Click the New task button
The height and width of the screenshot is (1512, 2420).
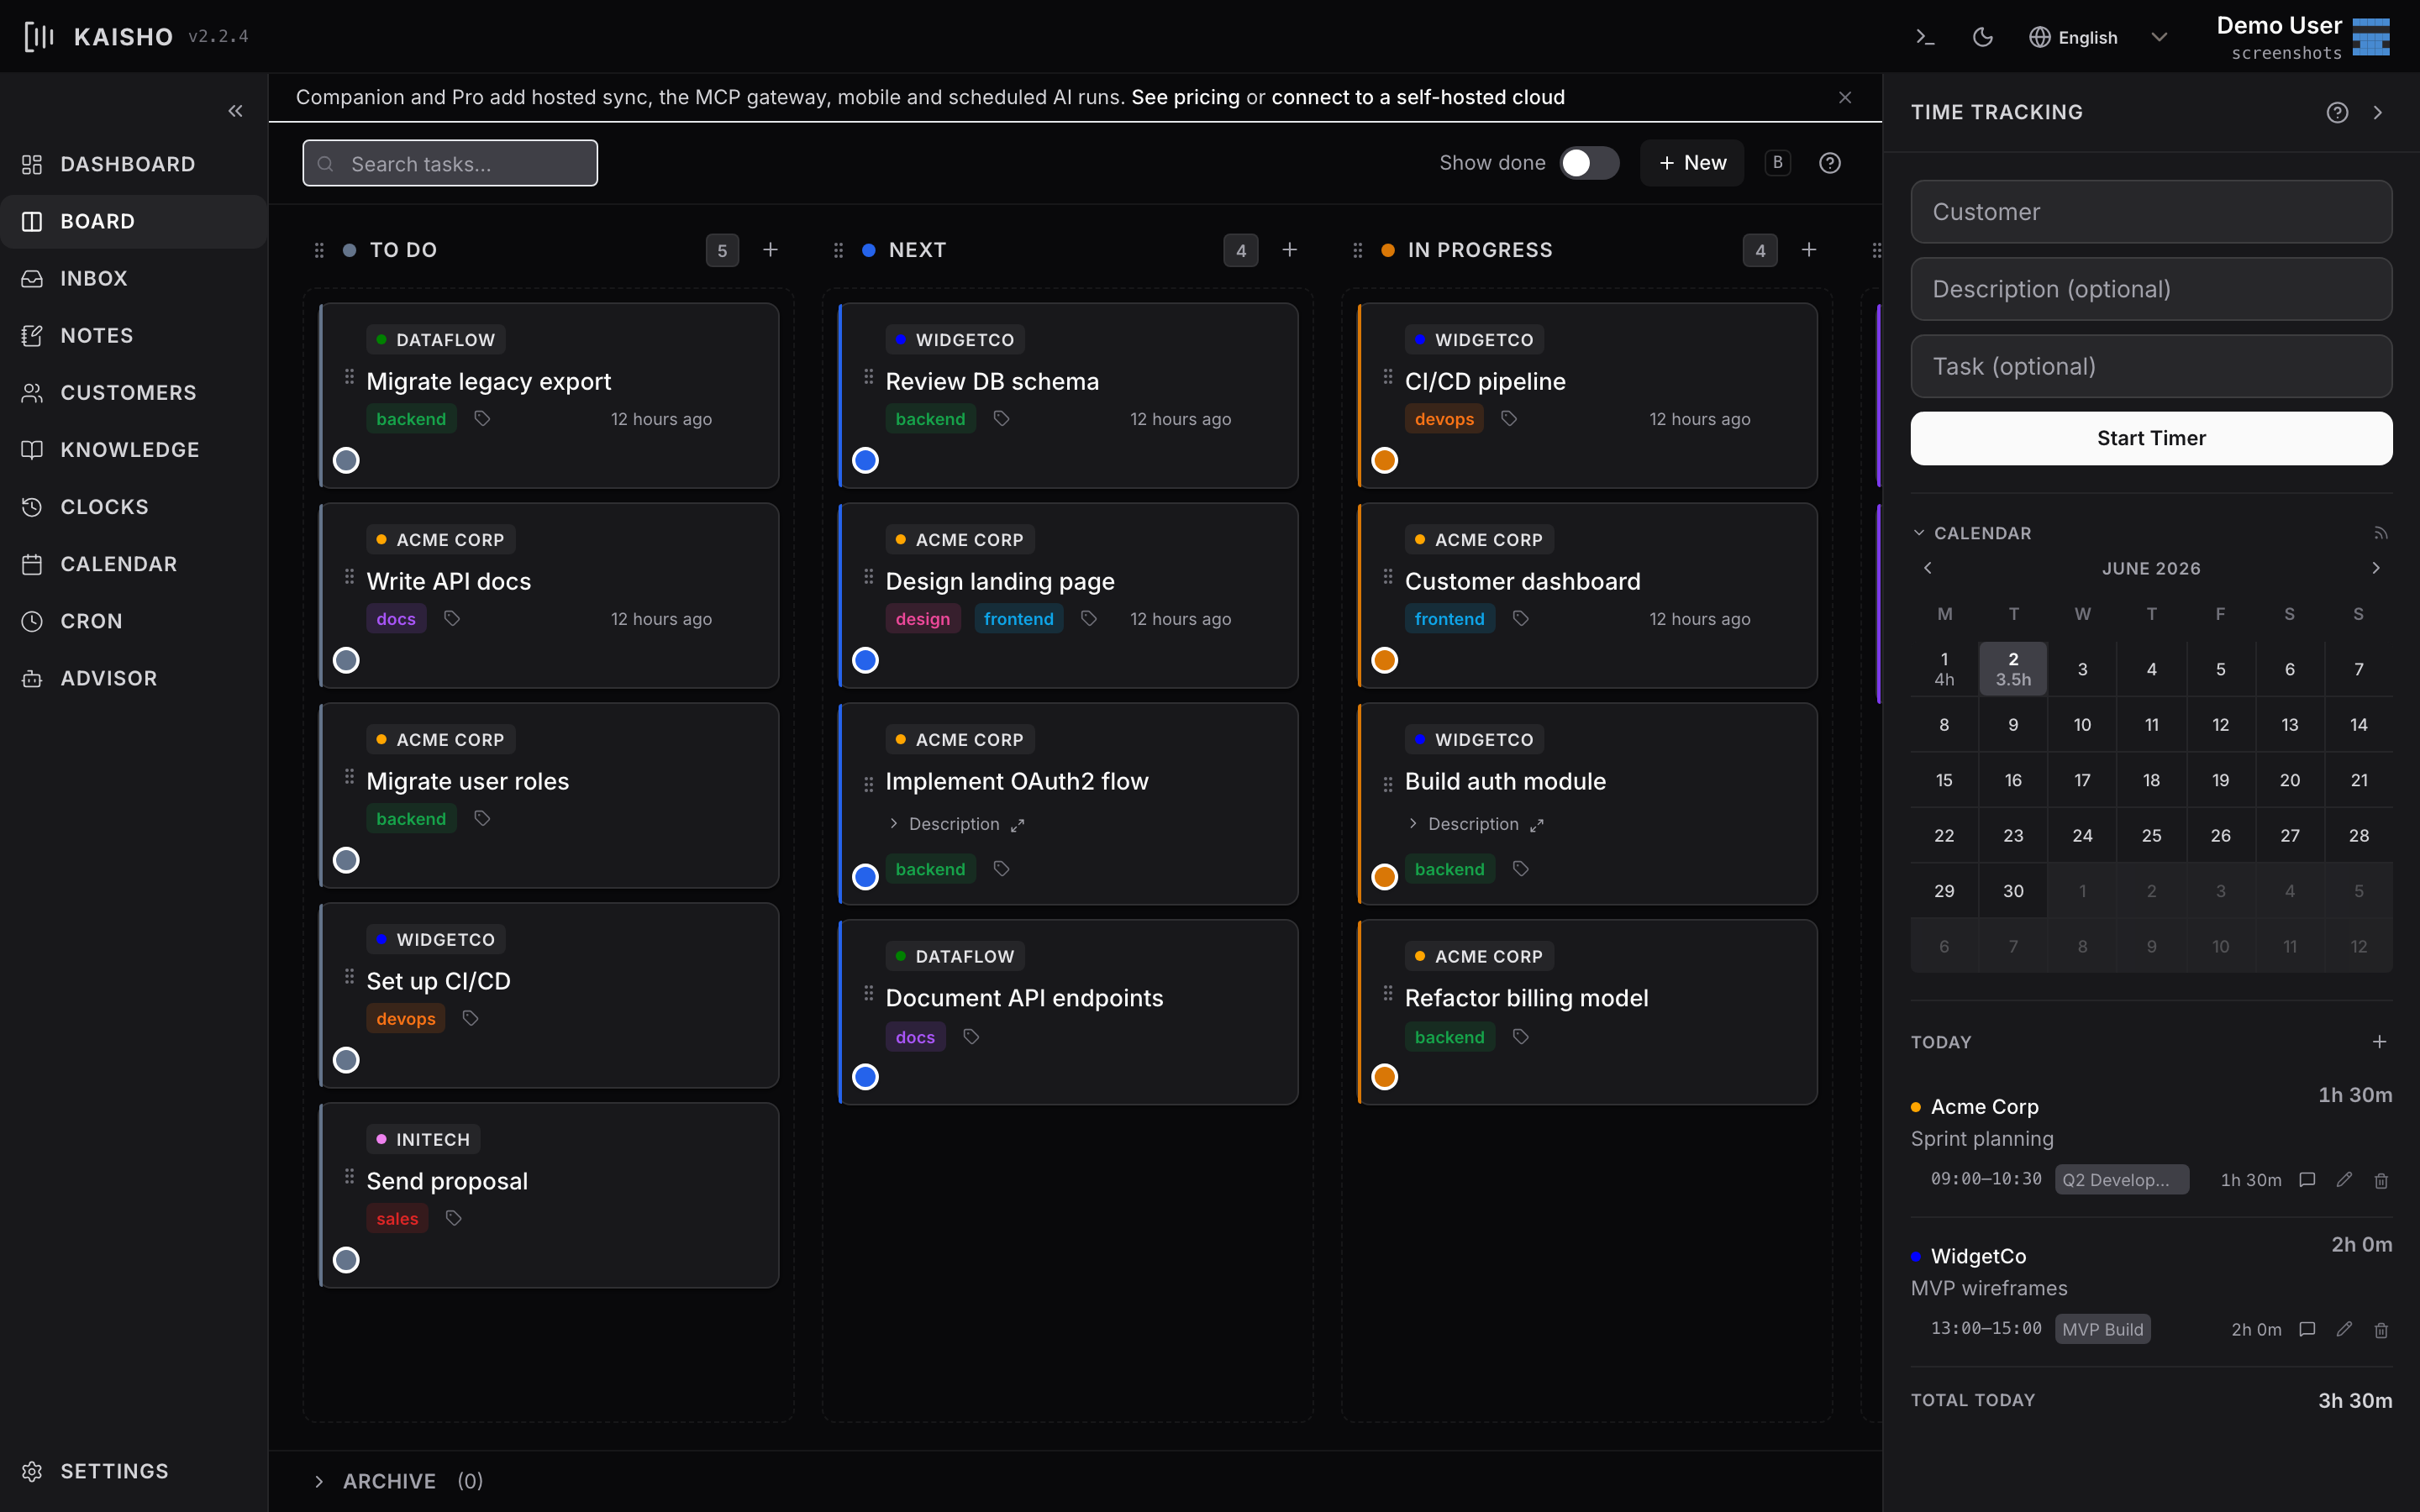click(1692, 163)
